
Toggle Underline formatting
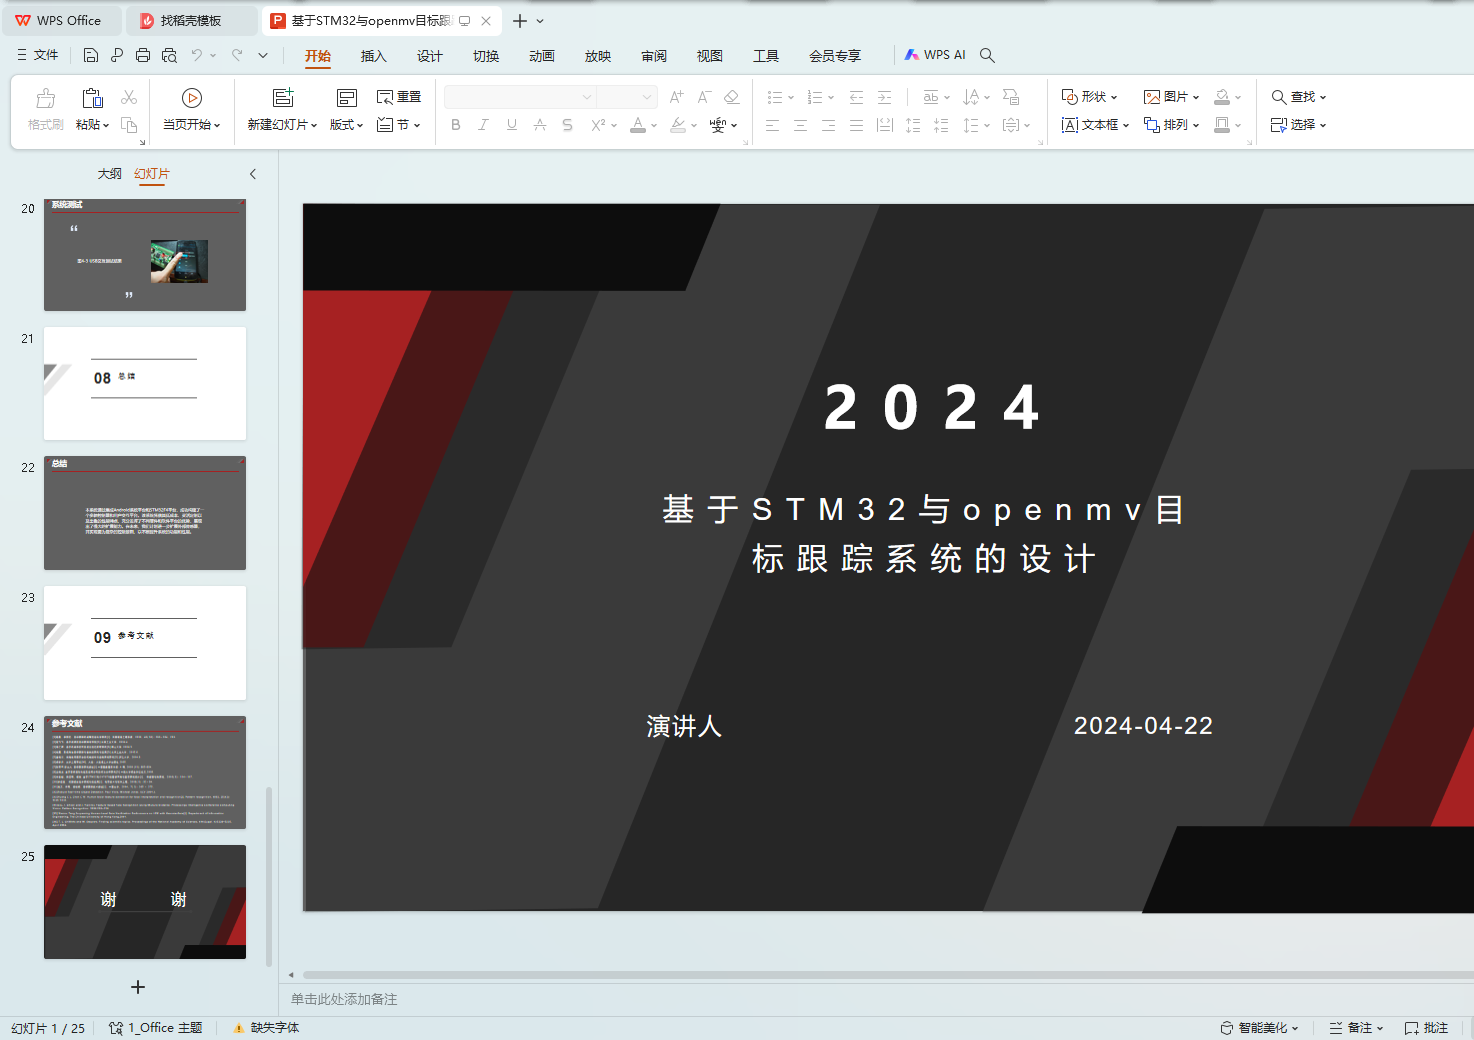point(512,125)
